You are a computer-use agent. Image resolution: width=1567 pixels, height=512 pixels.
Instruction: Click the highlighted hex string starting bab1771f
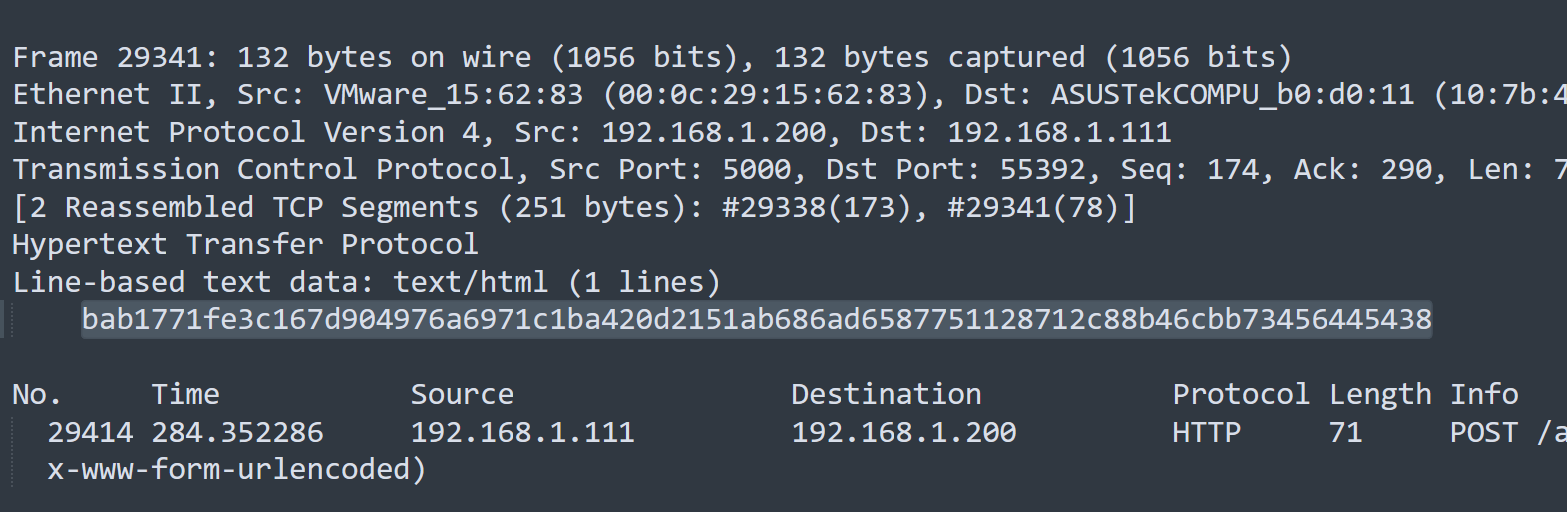(756, 320)
